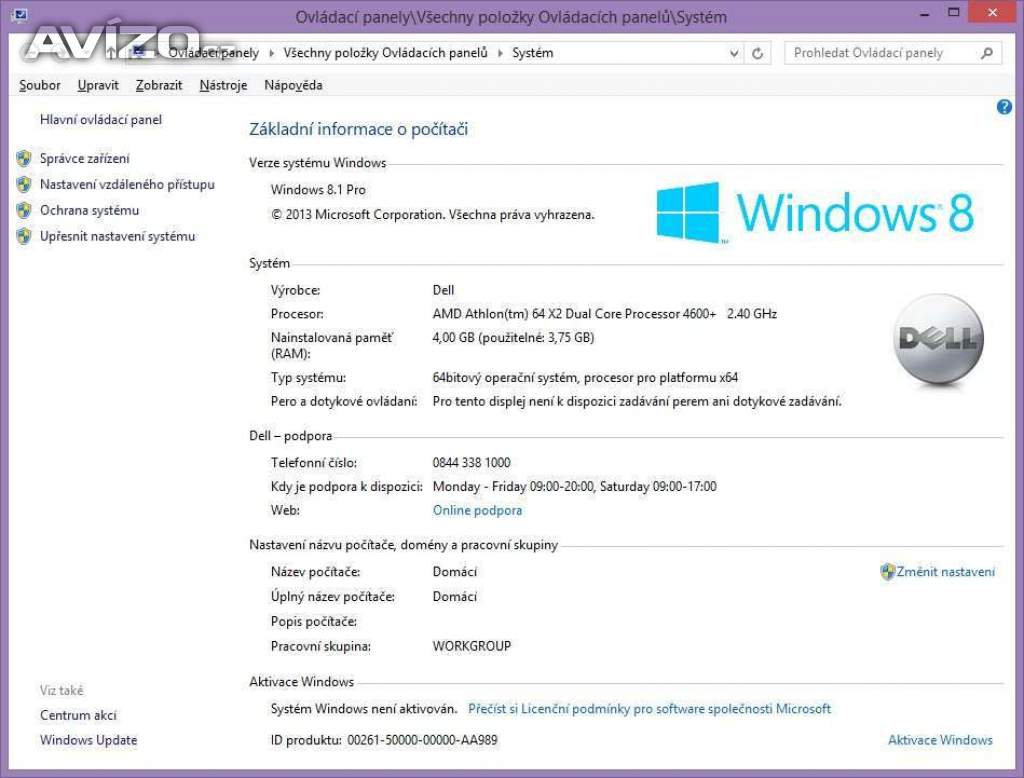This screenshot has width=1024, height=778.
Task: Click the Změnit nastavení link text
Action: coord(946,572)
